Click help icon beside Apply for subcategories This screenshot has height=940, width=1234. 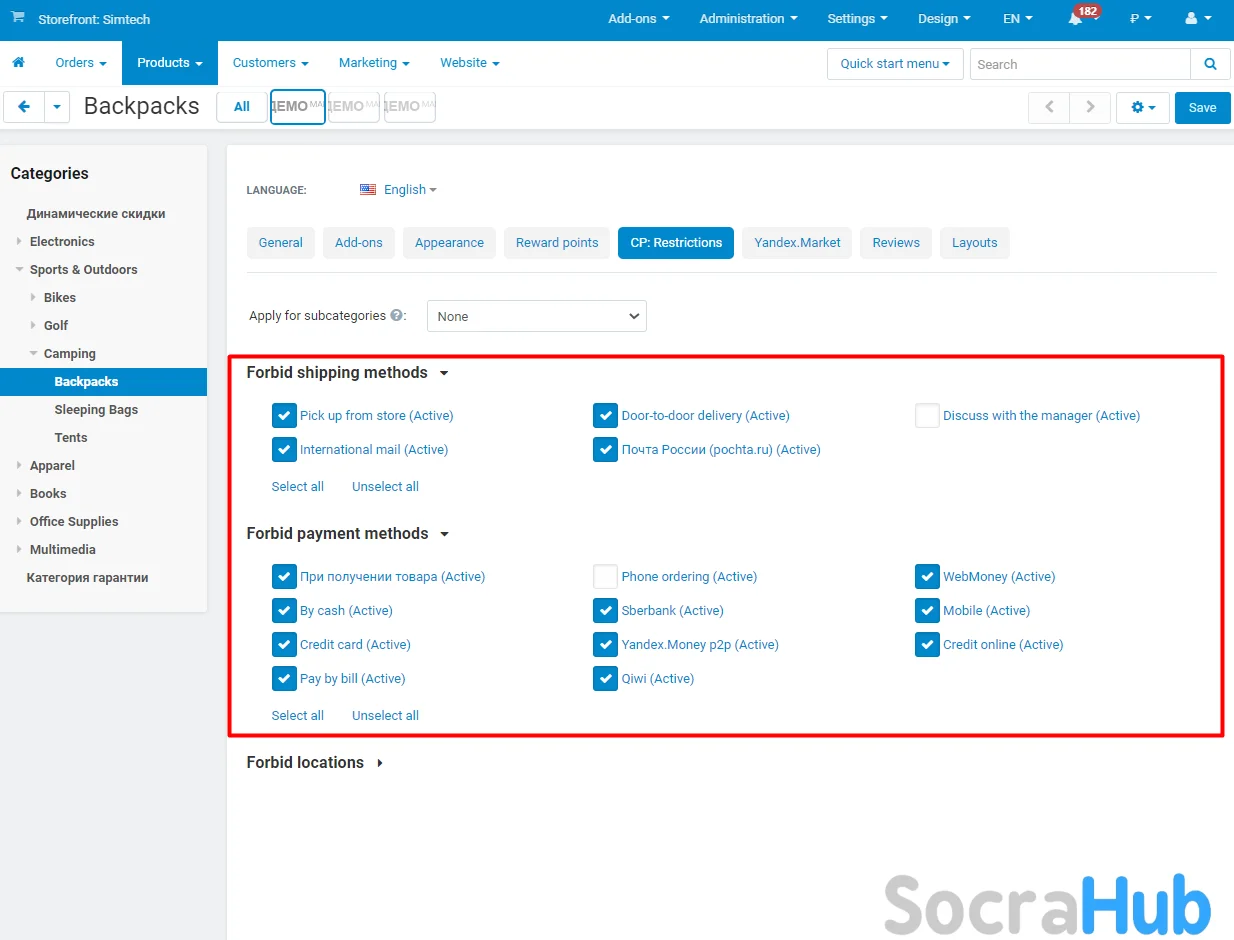pos(397,316)
